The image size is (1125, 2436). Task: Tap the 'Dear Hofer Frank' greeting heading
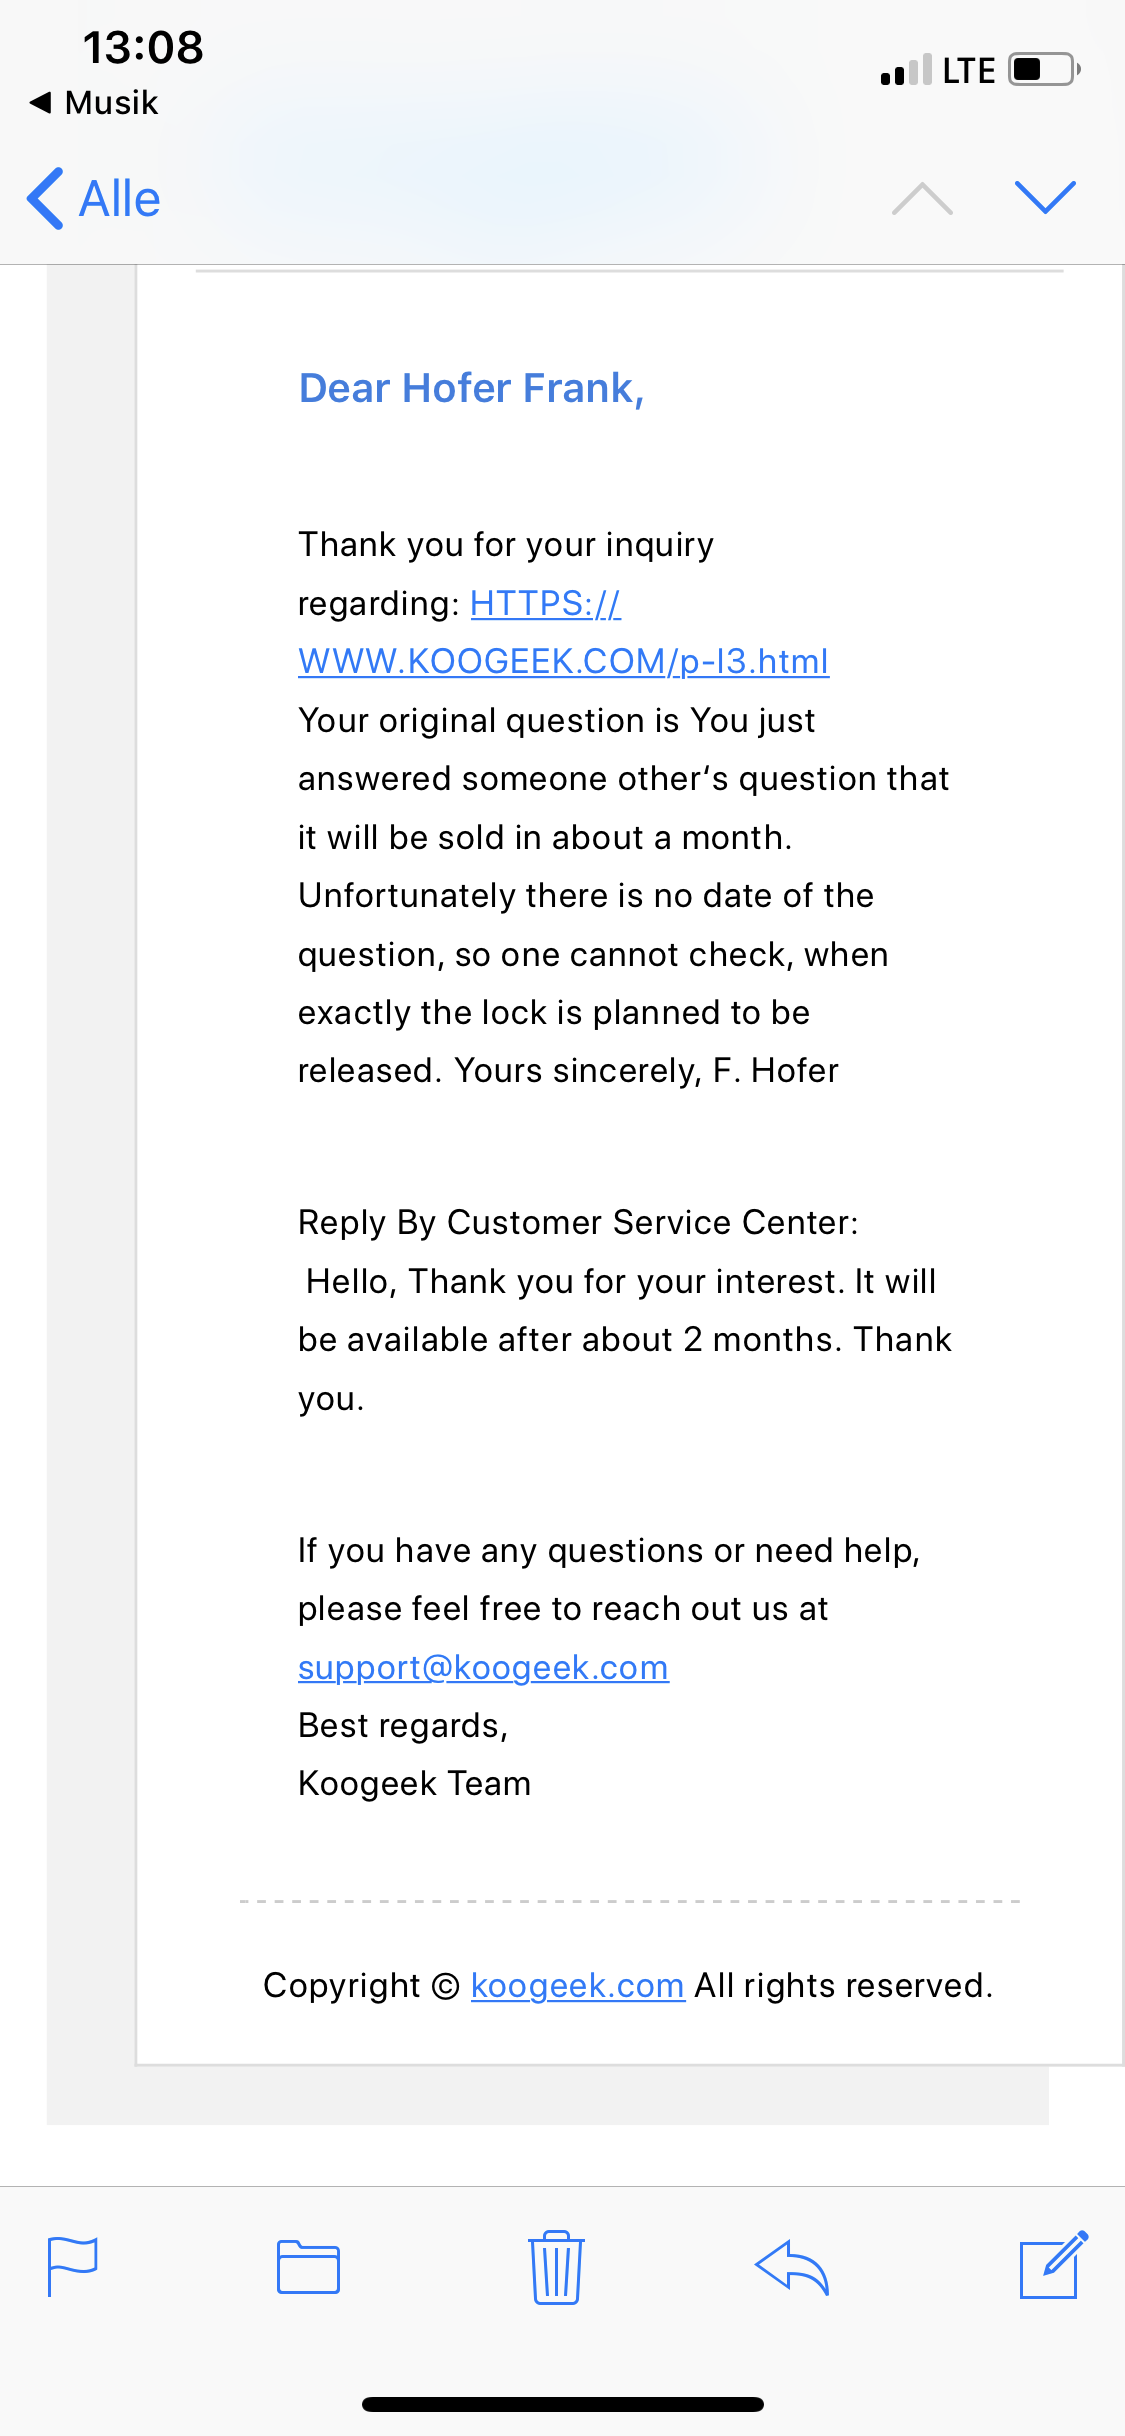(471, 388)
